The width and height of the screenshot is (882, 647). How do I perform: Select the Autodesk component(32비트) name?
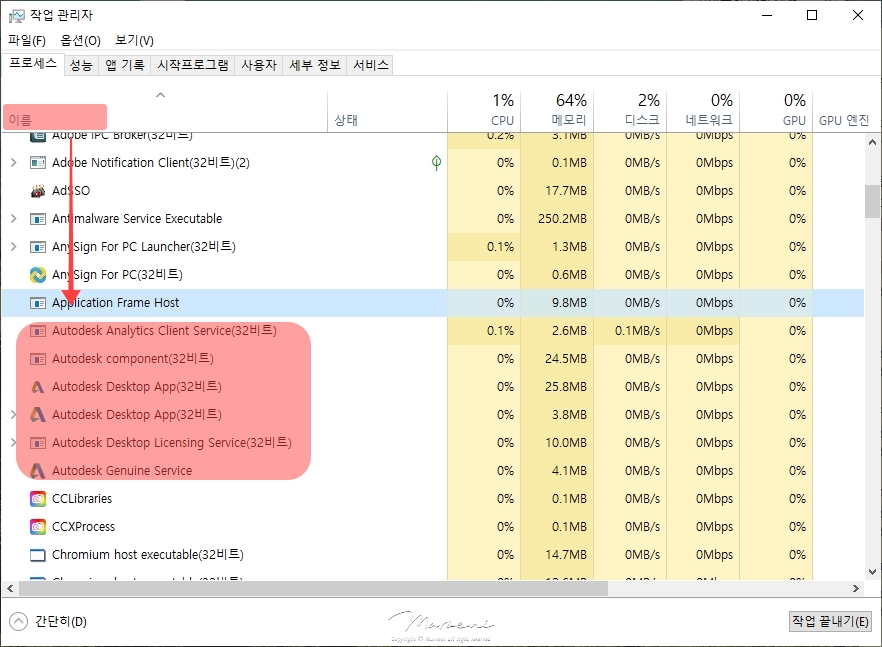point(133,358)
